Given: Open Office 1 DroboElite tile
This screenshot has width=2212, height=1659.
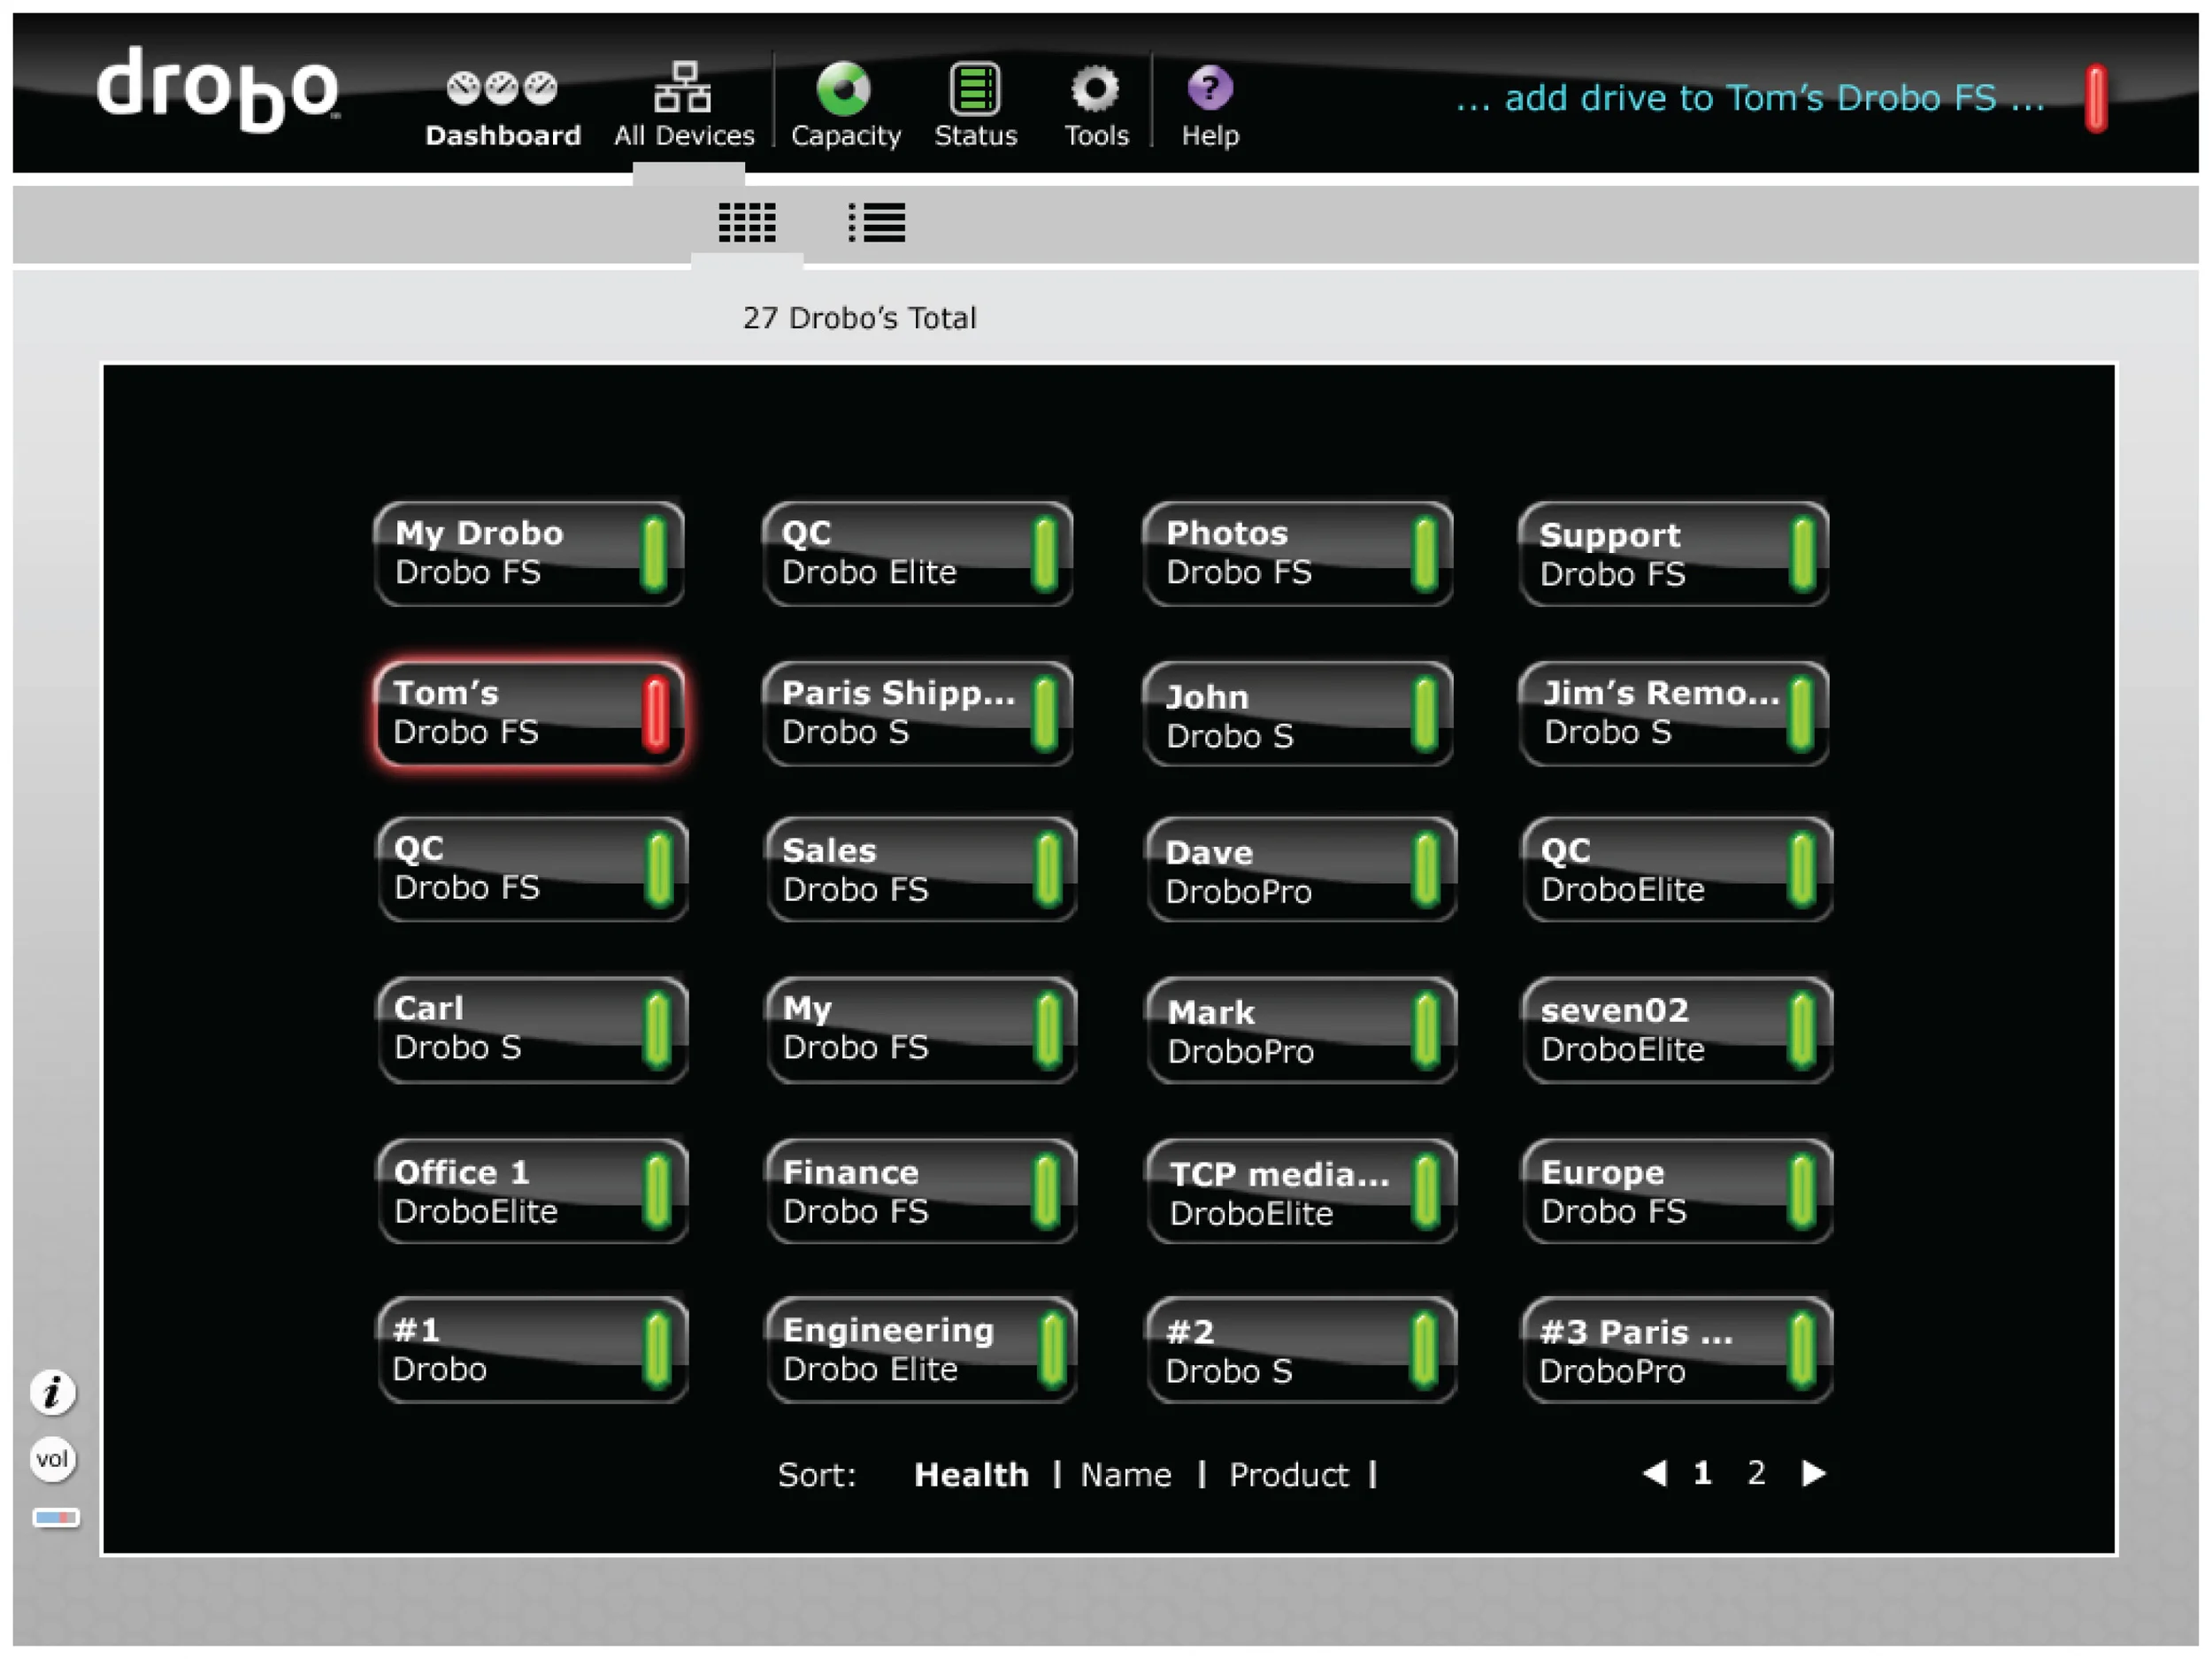Looking at the screenshot, I should tap(532, 1191).
